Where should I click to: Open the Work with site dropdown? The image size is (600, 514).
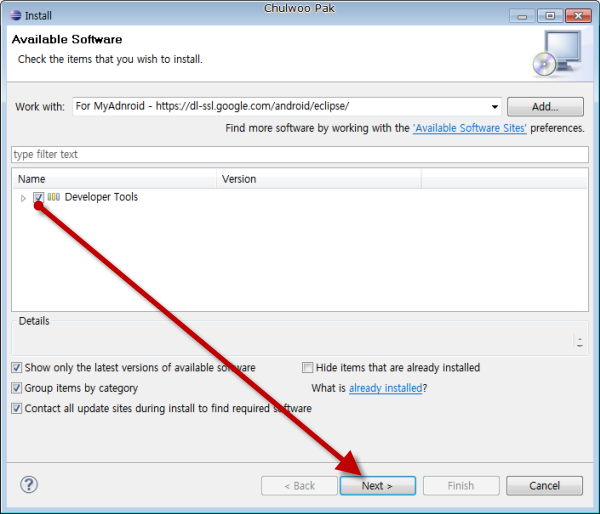pos(494,106)
